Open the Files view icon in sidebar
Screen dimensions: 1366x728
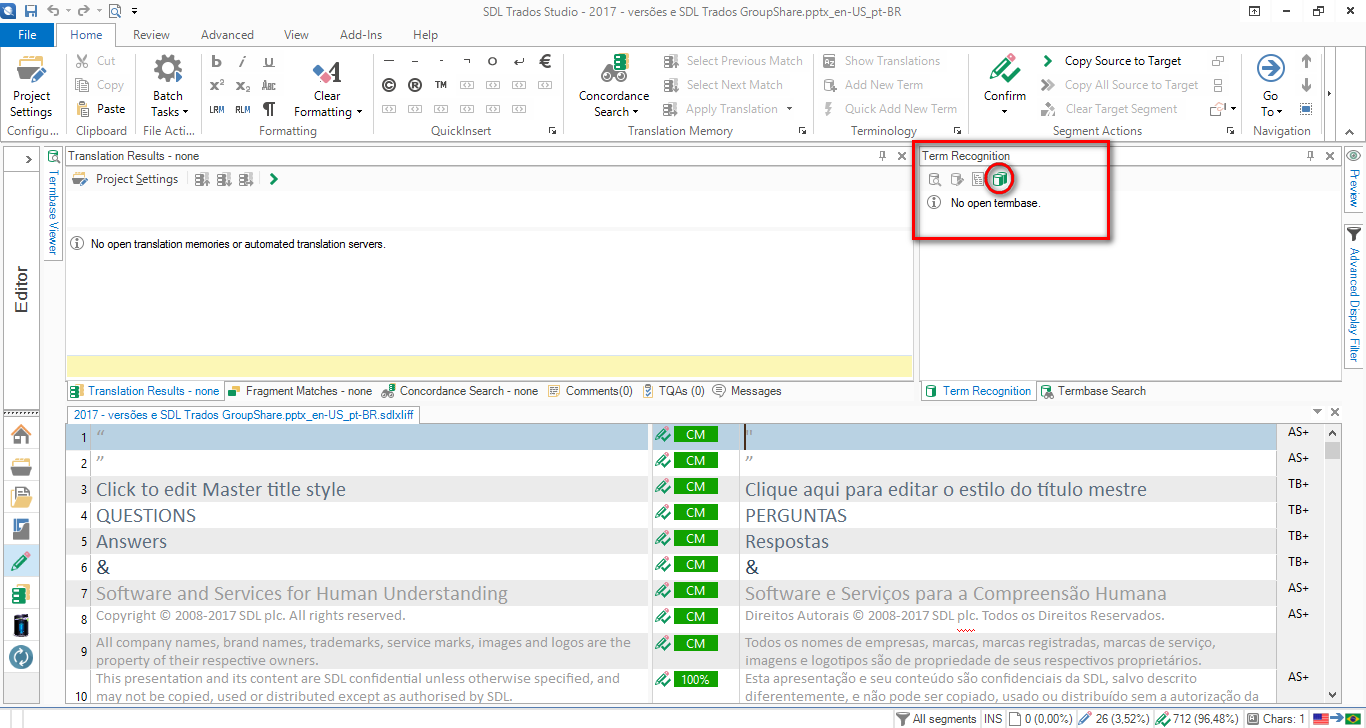[x=21, y=498]
